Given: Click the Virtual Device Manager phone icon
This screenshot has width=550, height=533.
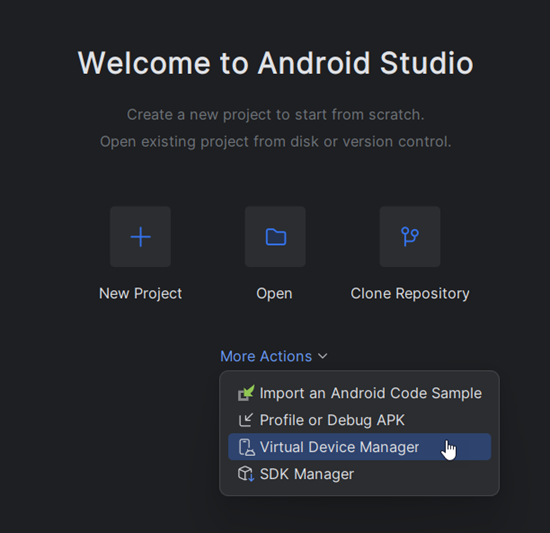Looking at the screenshot, I should point(247,447).
